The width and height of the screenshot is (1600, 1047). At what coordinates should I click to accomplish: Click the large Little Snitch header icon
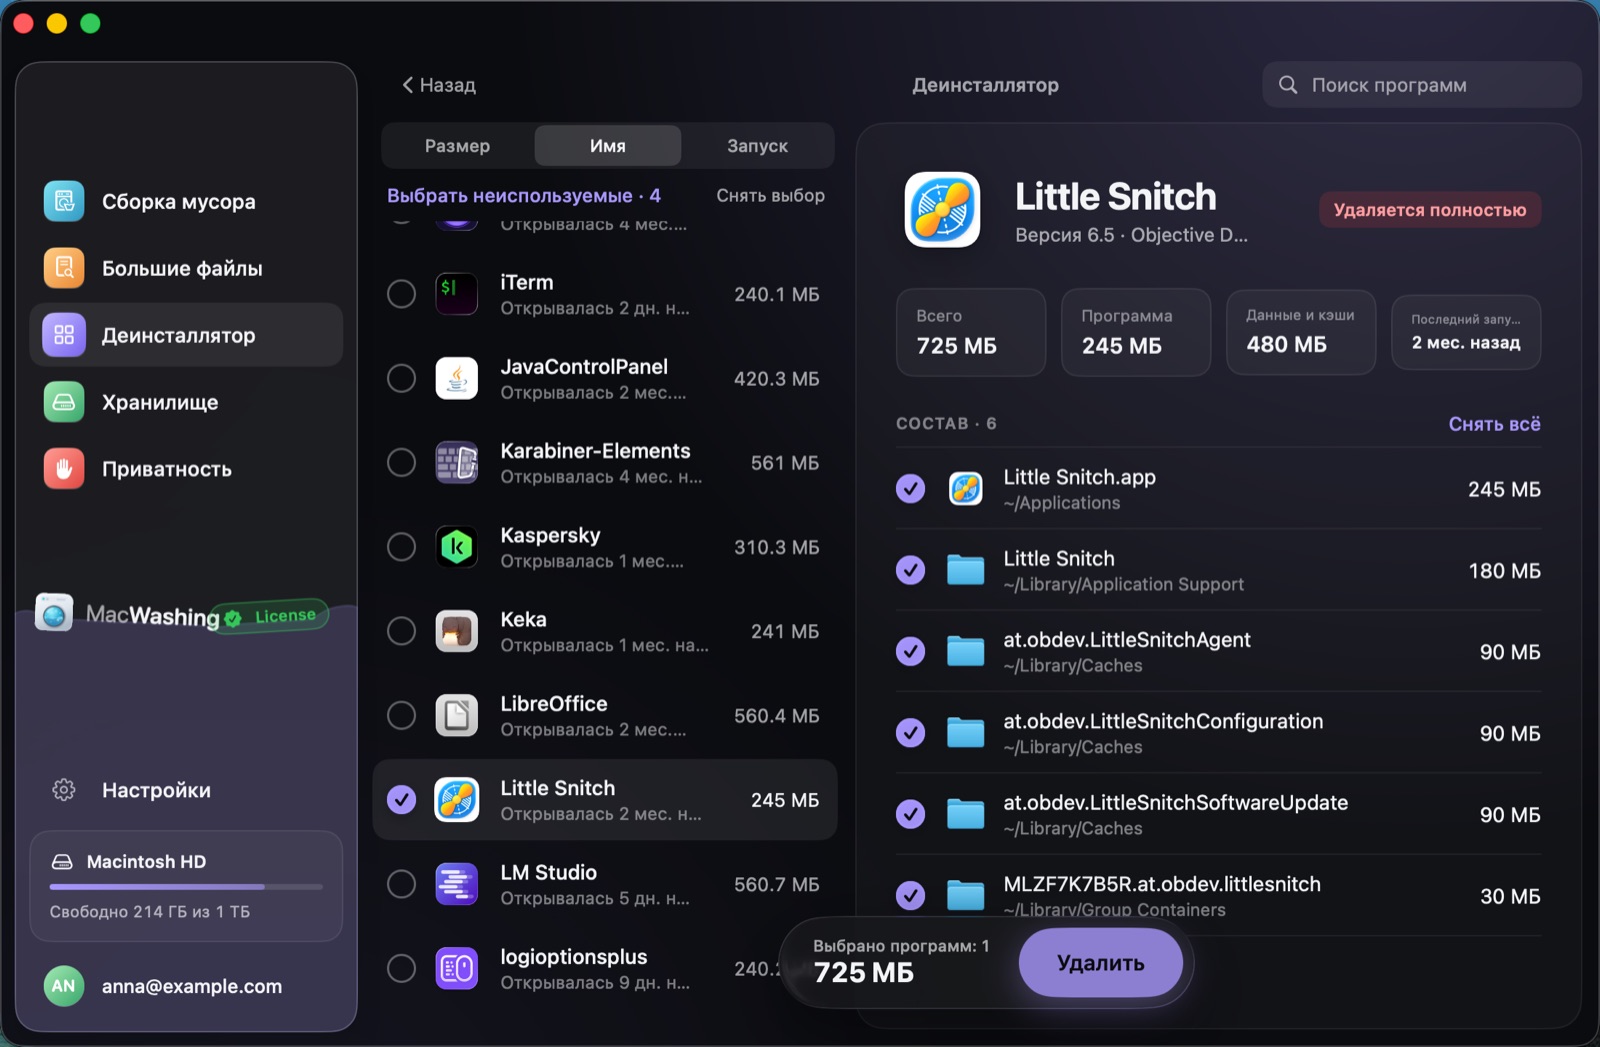click(942, 210)
